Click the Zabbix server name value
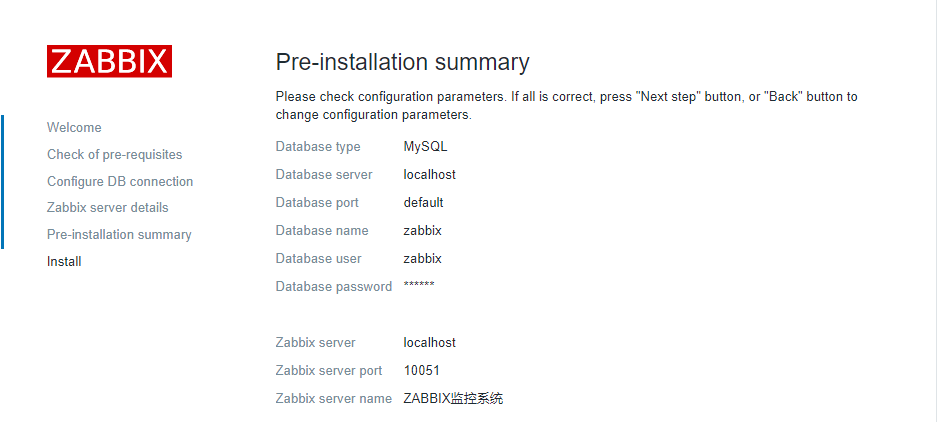 coord(453,399)
